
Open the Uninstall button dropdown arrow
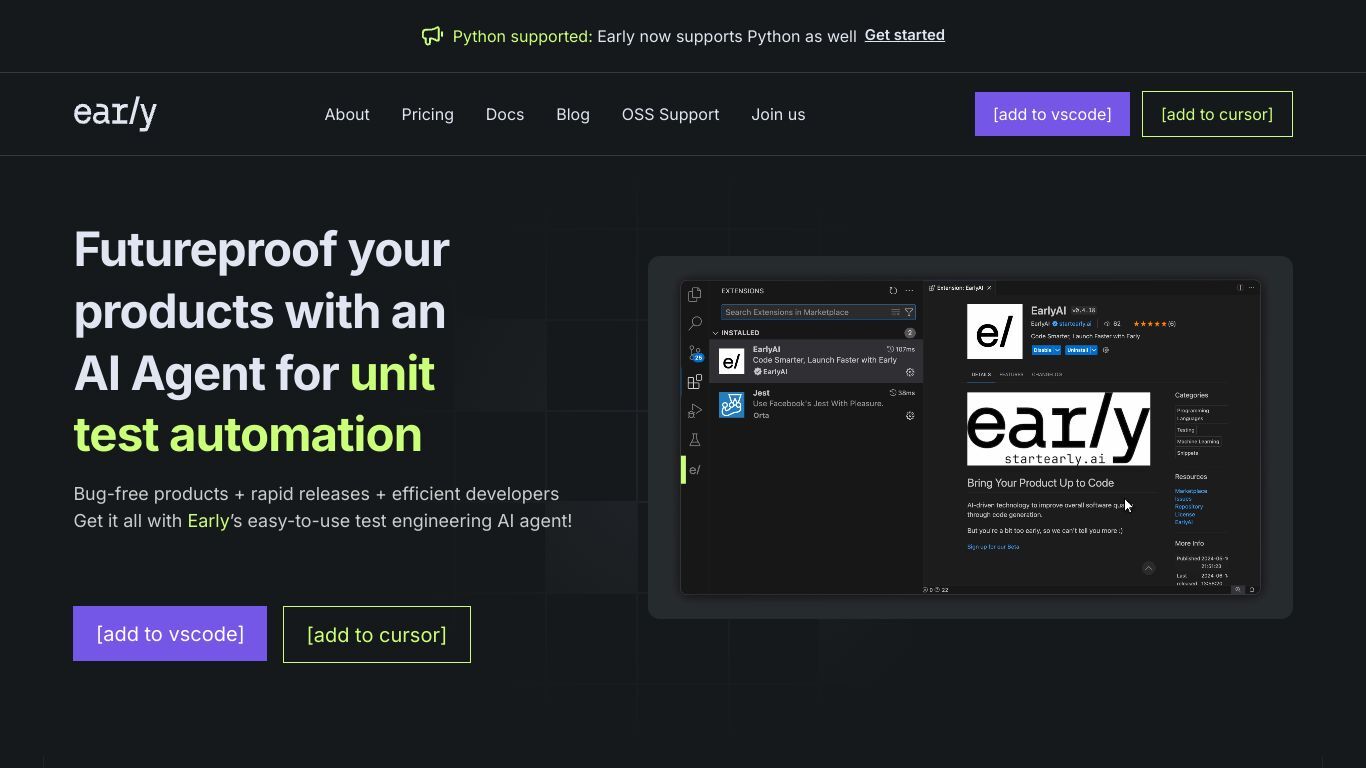tap(1094, 350)
